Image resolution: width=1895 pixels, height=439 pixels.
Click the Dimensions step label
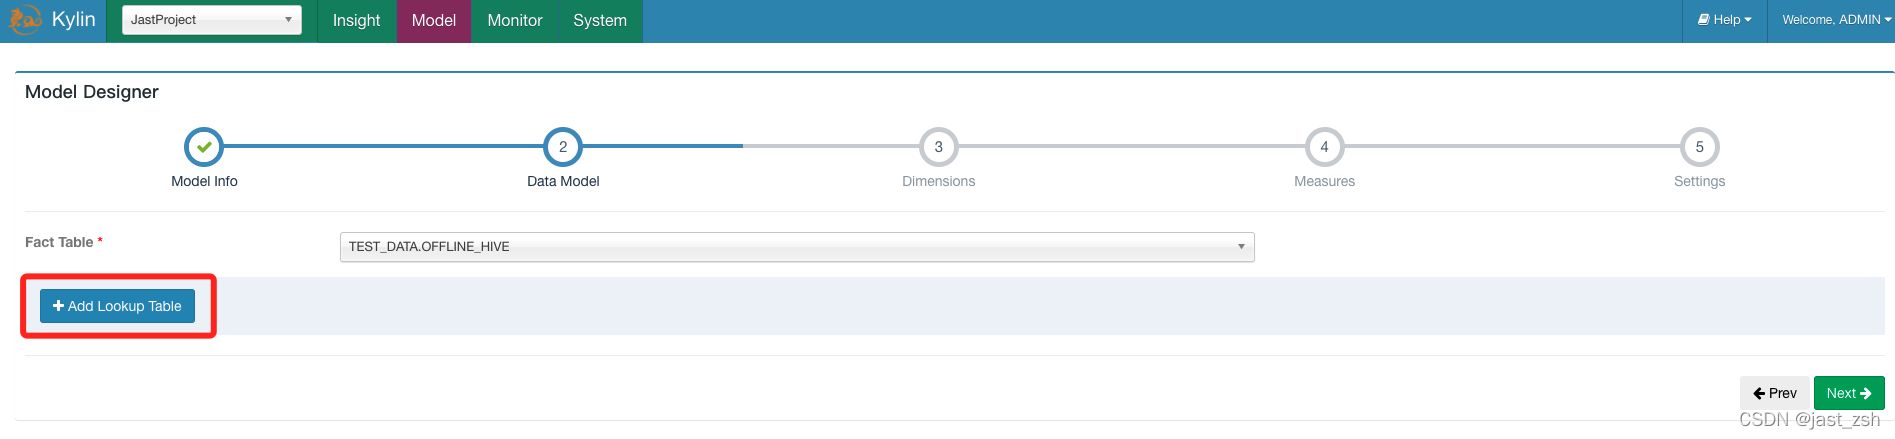click(x=938, y=181)
